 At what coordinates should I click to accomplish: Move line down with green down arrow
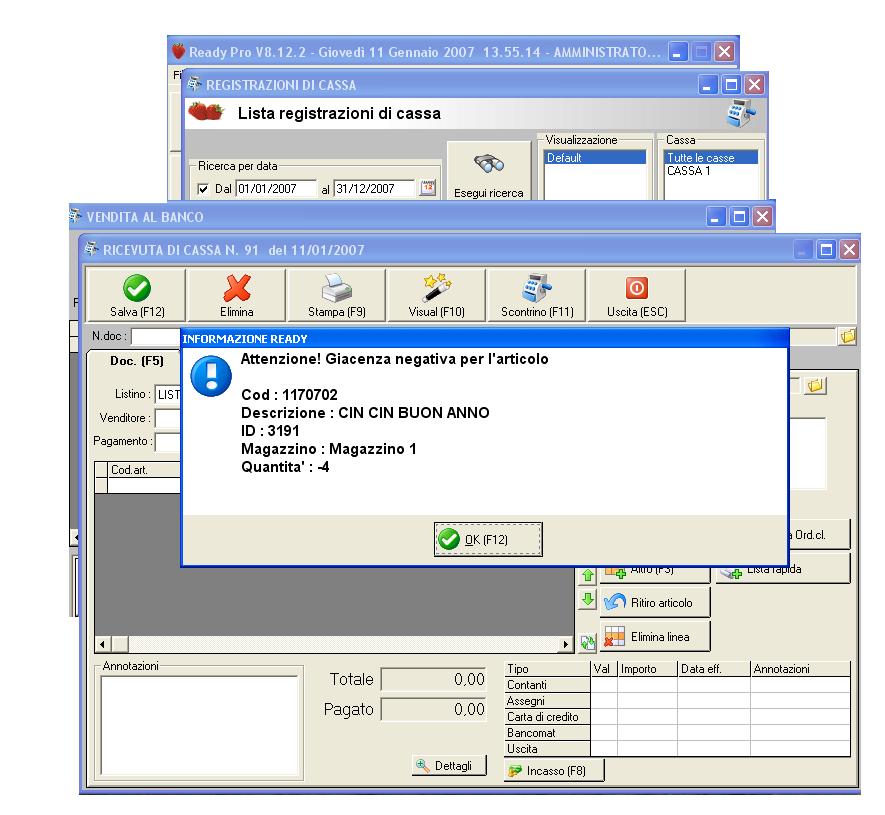point(588,599)
